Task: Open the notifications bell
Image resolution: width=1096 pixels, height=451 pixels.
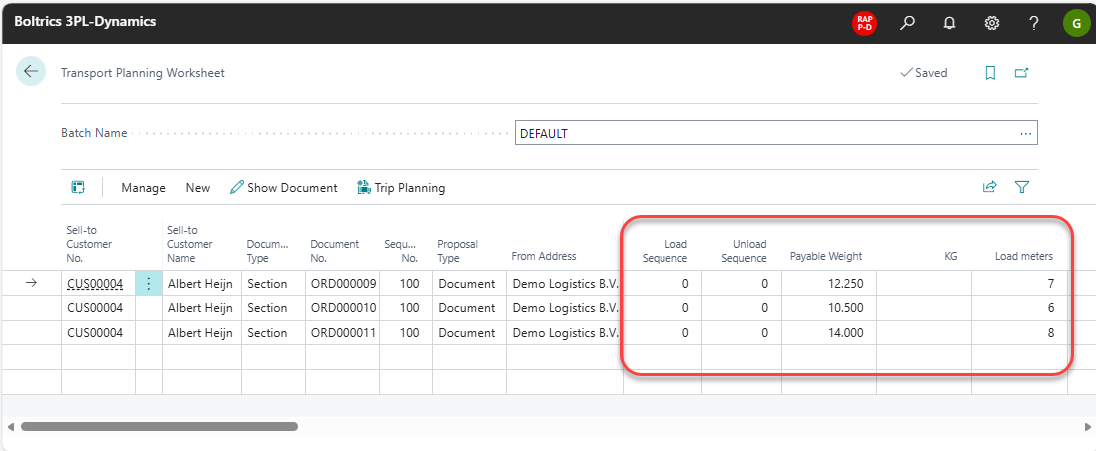Action: 950,22
